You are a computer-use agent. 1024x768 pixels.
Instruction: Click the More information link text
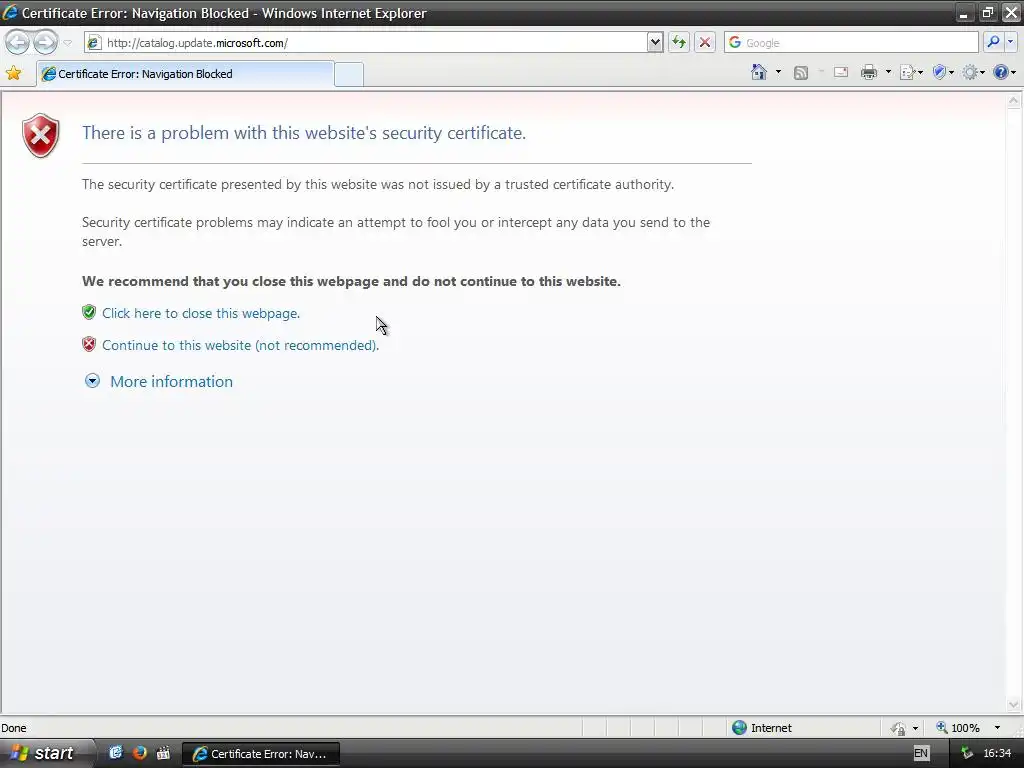171,381
